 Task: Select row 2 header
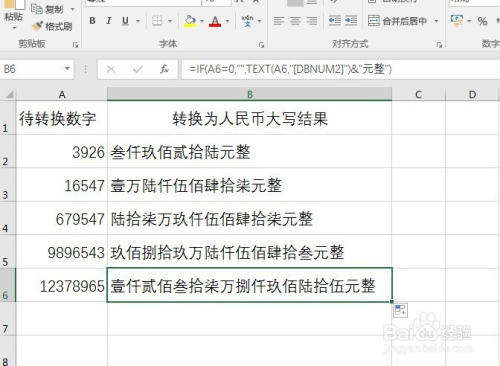7,151
